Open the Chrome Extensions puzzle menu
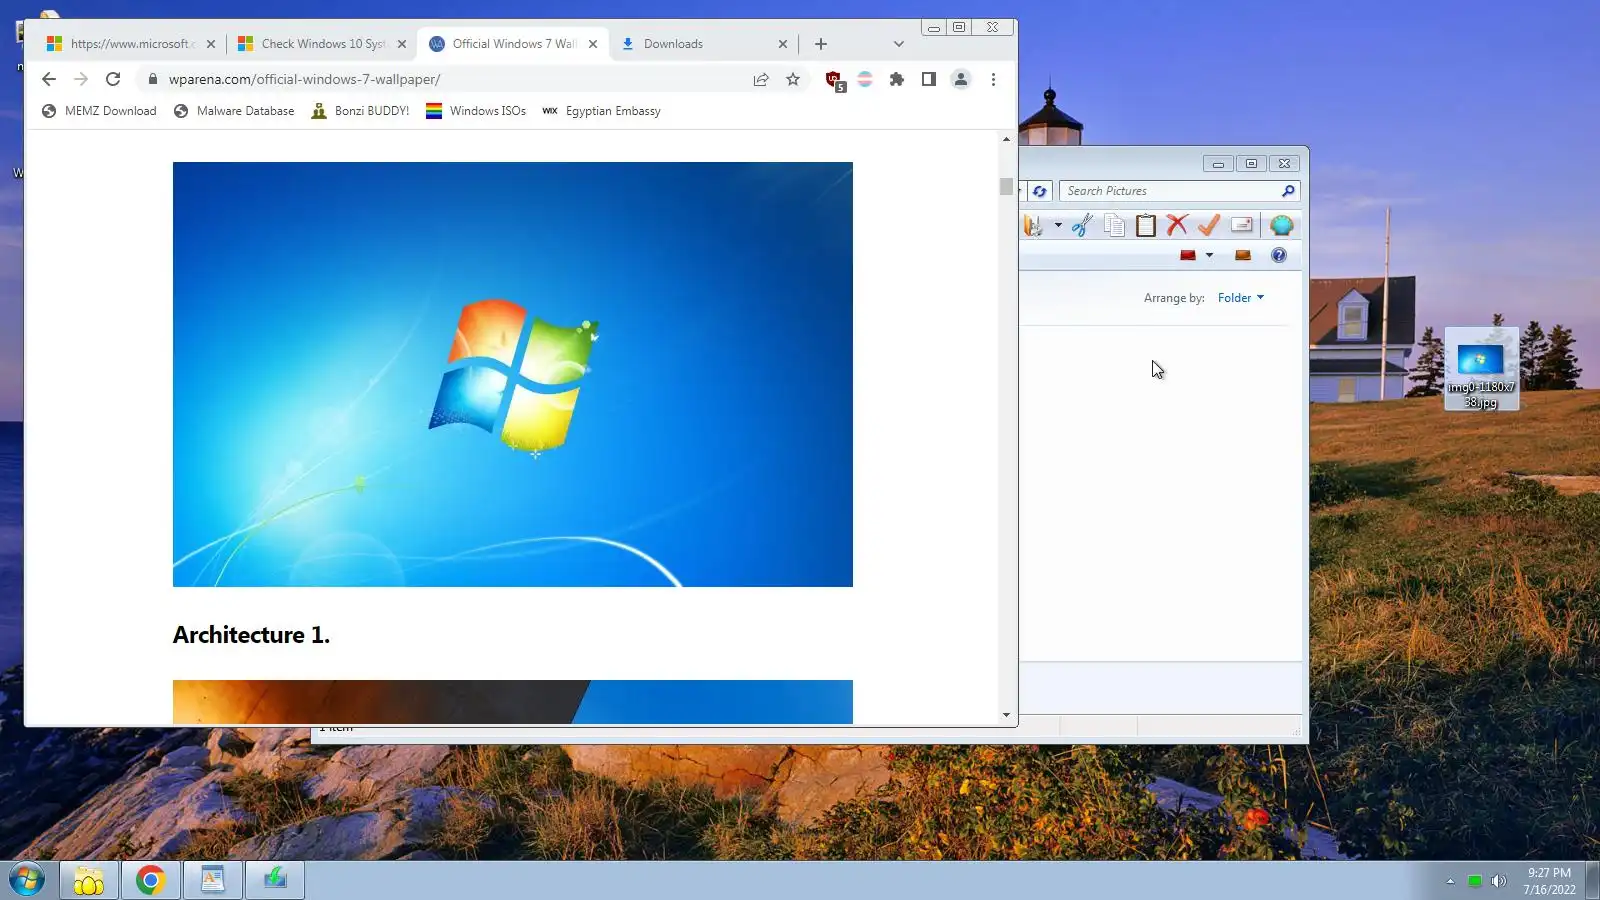Screen dimensions: 1600x900 click(x=897, y=79)
